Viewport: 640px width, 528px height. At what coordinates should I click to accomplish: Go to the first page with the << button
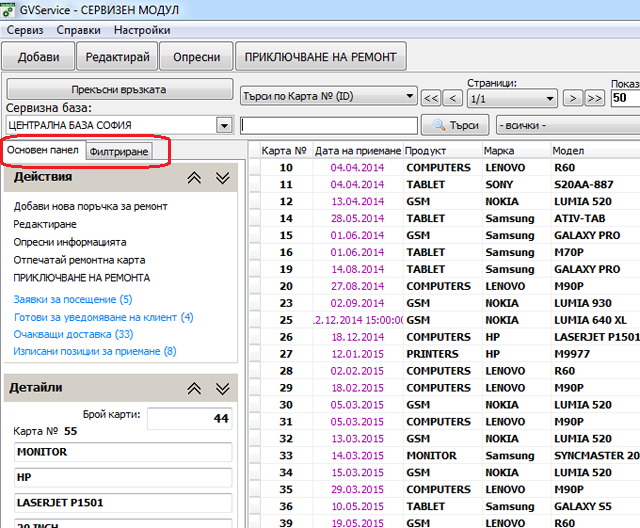click(x=431, y=98)
